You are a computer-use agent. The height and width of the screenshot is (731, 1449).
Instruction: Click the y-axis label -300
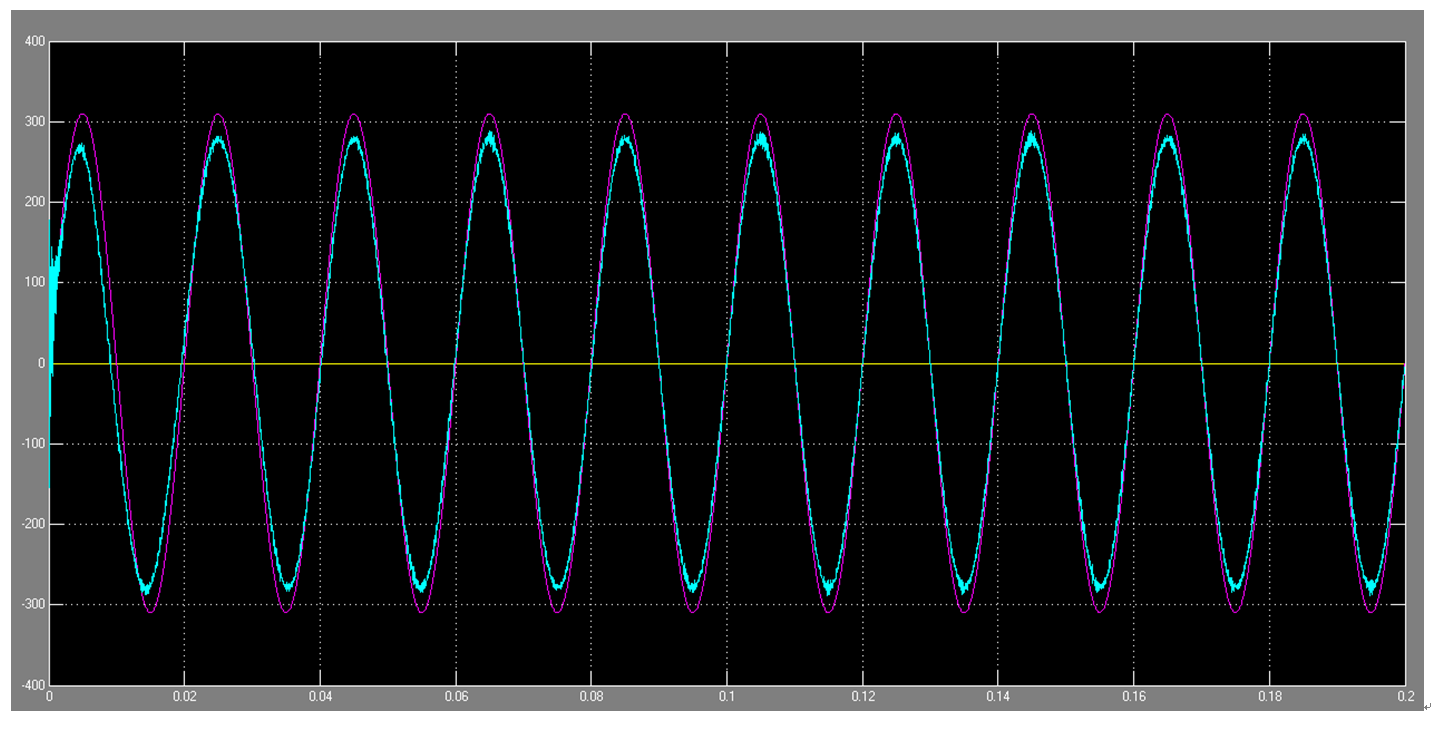coord(34,605)
